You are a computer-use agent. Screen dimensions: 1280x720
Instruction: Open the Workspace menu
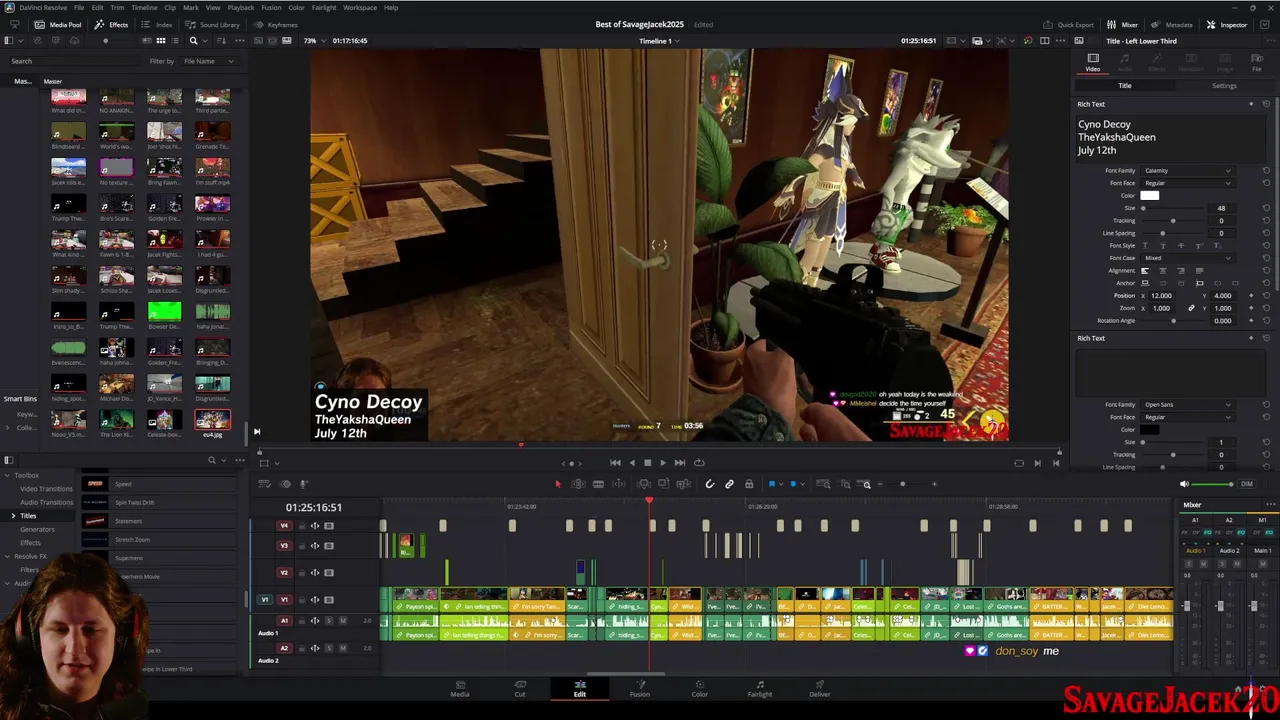(360, 7)
